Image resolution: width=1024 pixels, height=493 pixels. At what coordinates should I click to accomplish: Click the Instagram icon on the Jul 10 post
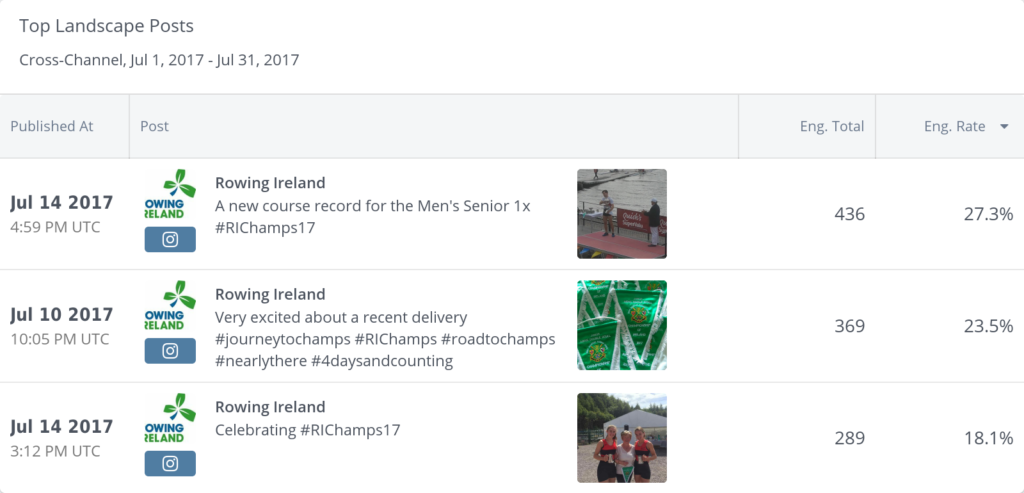tap(170, 351)
